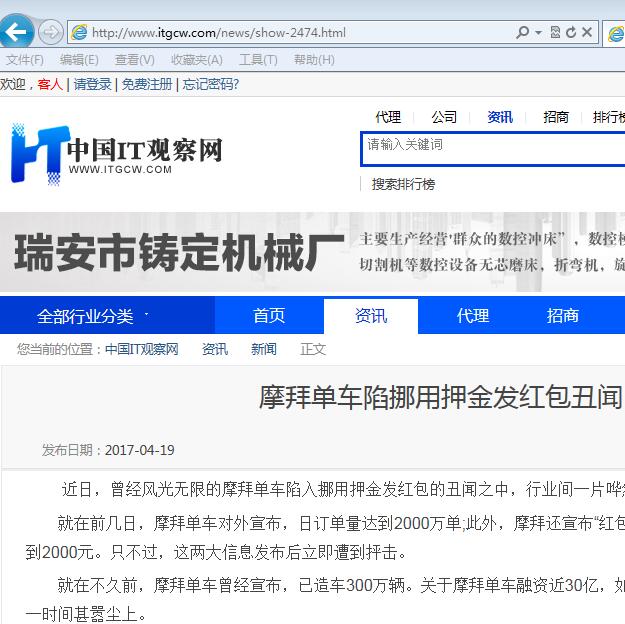Click paragraph starting 就在前几日
The width and height of the screenshot is (625, 624).
pyautogui.click(x=325, y=538)
